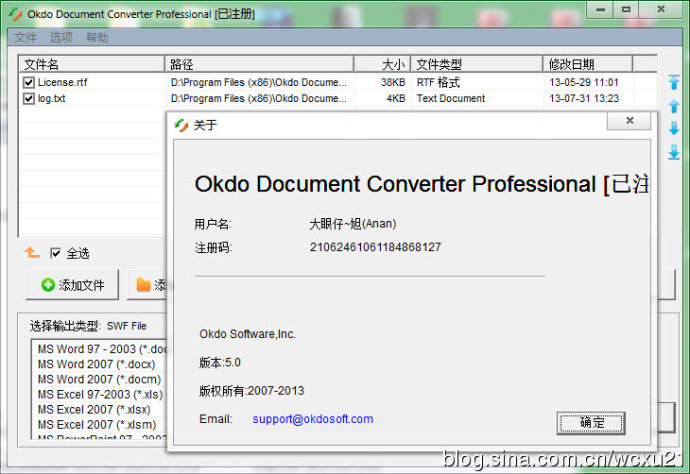Image resolution: width=690 pixels, height=474 pixels.
Task: Click the 13-07-31 13:23 date cell
Action: pos(584,99)
